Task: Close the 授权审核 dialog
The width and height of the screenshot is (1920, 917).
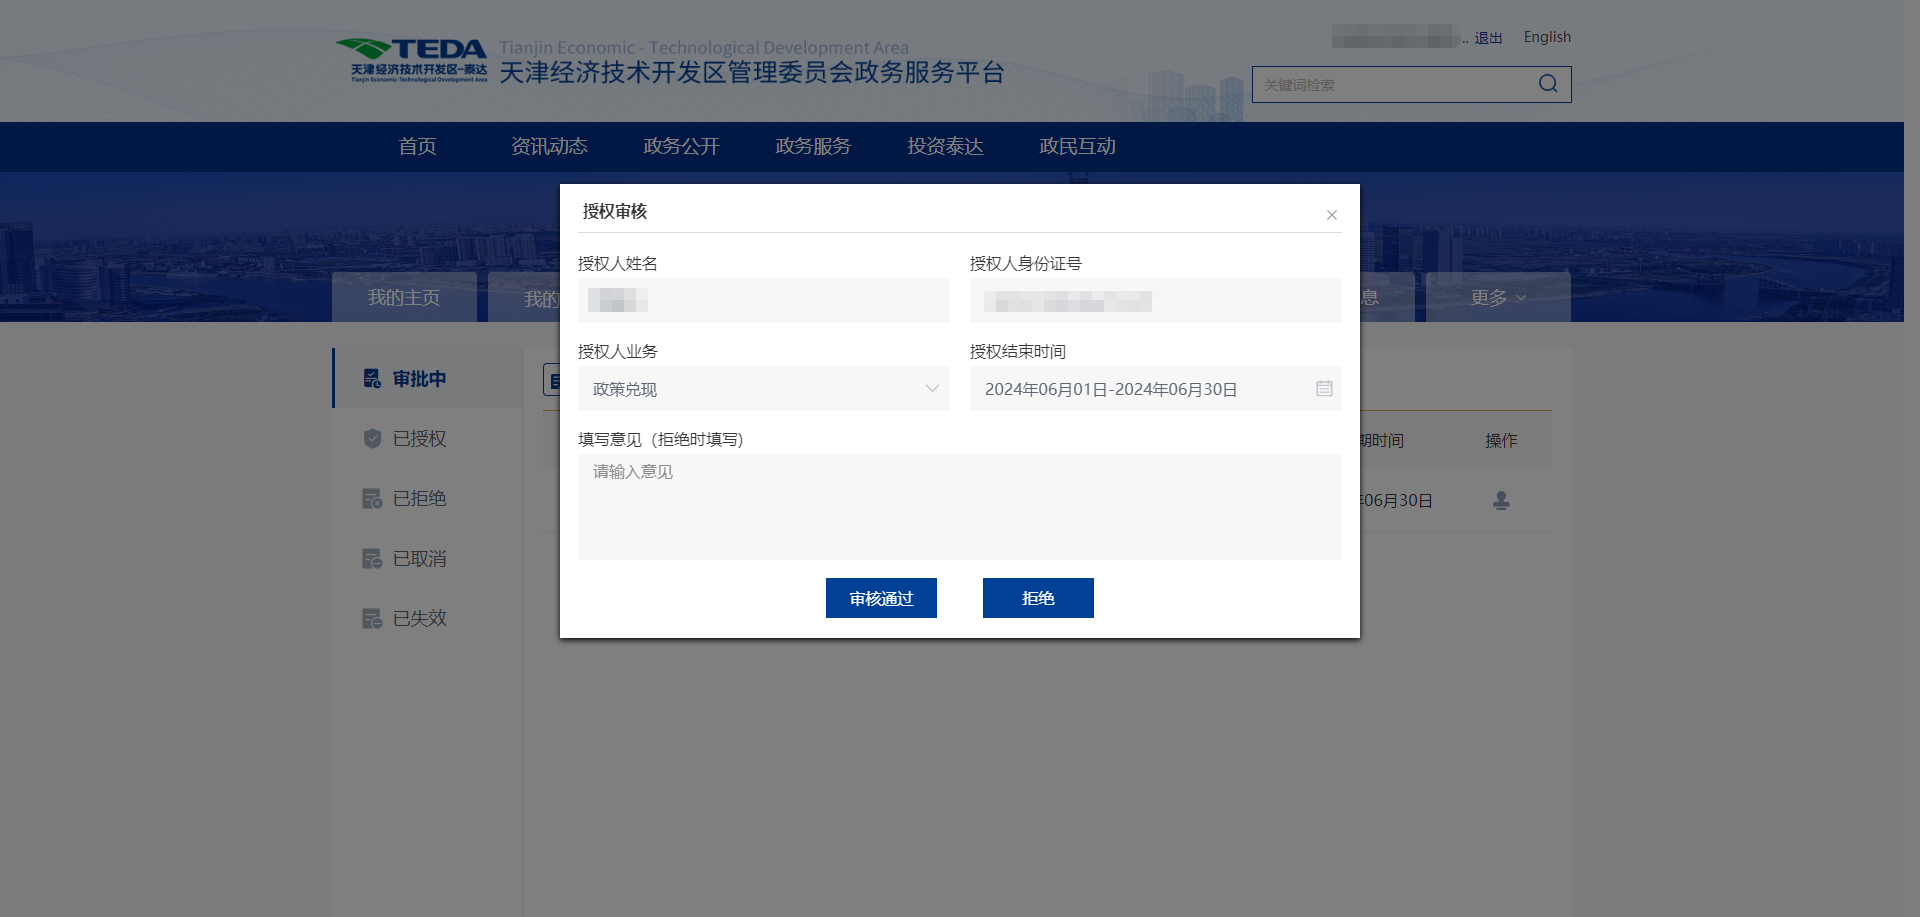Action: (x=1332, y=215)
